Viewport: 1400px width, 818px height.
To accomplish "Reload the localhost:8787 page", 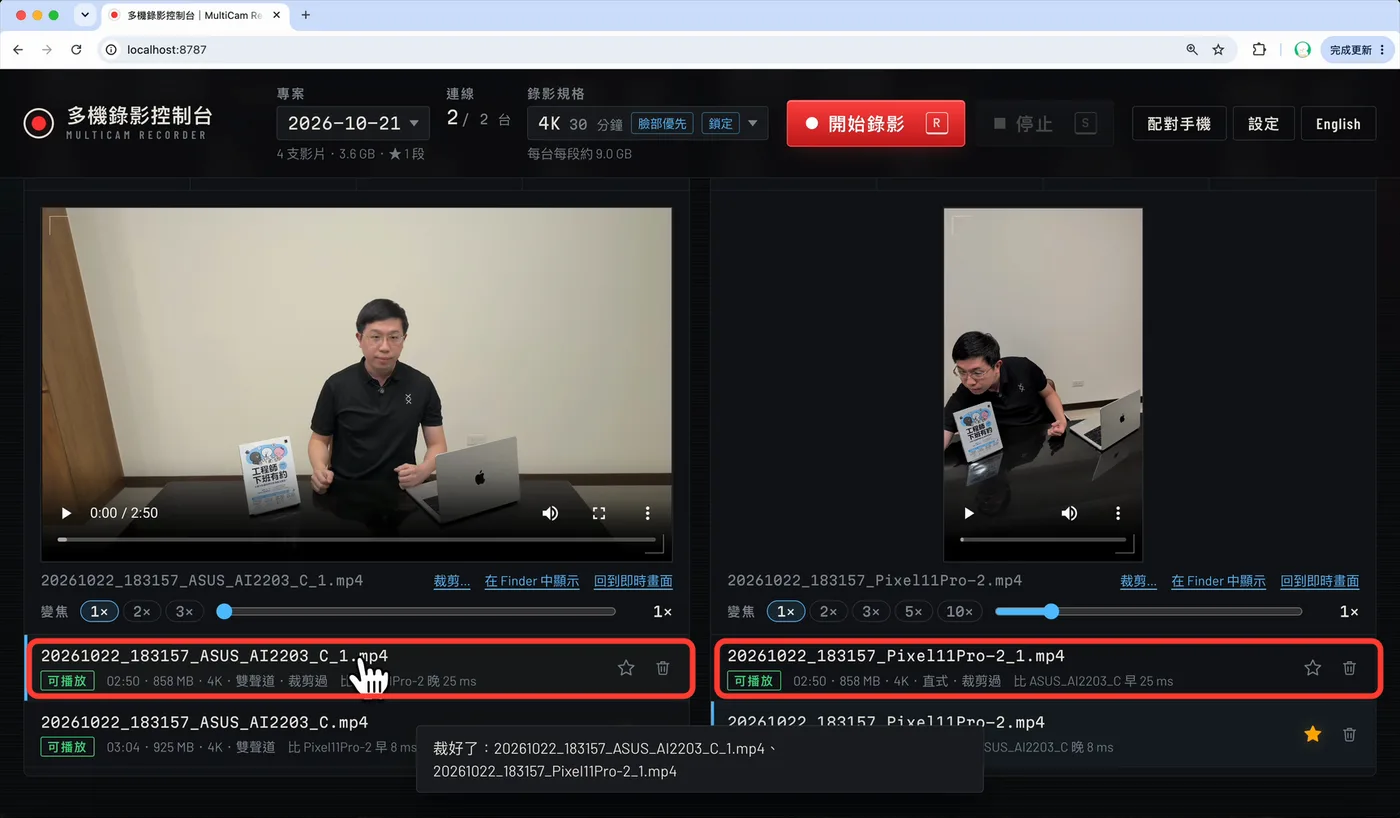I will pyautogui.click(x=76, y=49).
